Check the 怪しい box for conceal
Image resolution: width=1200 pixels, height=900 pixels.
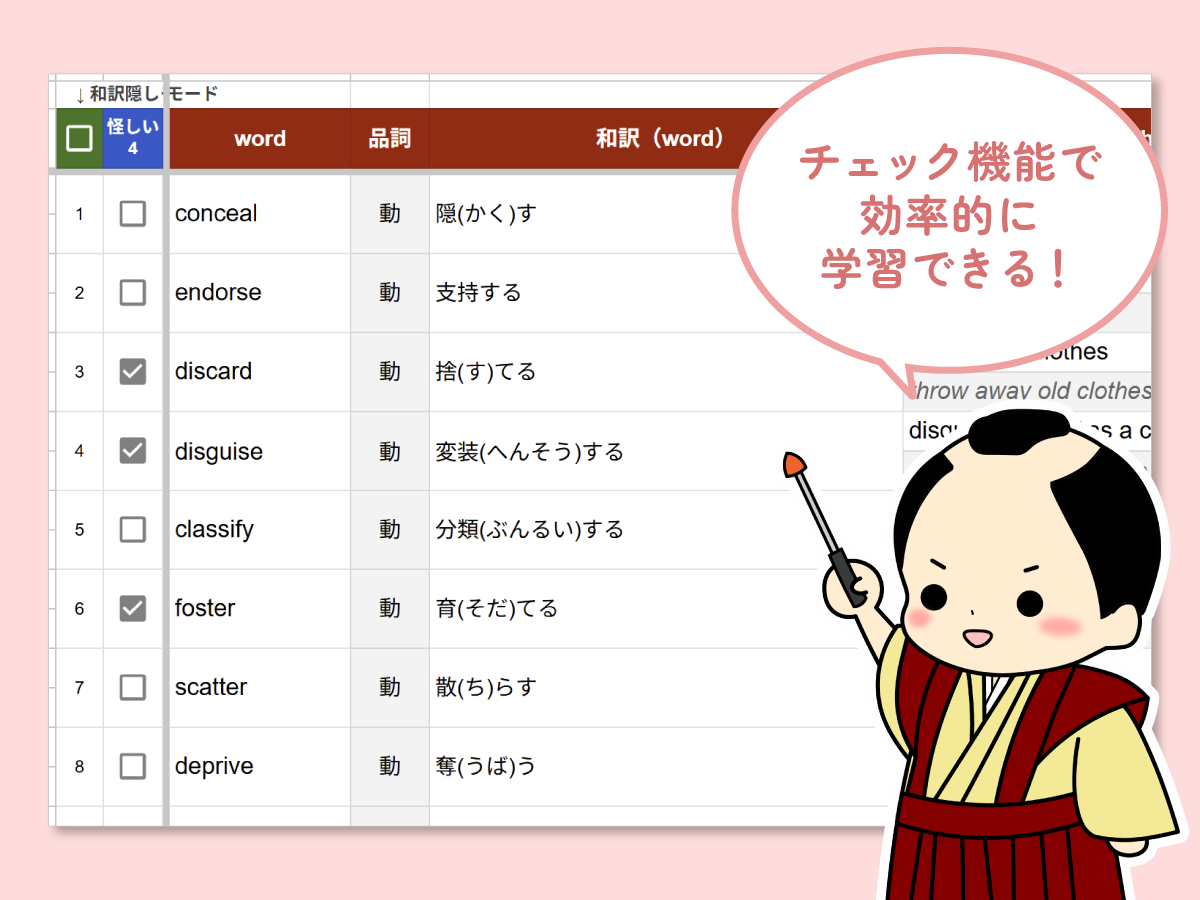[x=133, y=213]
